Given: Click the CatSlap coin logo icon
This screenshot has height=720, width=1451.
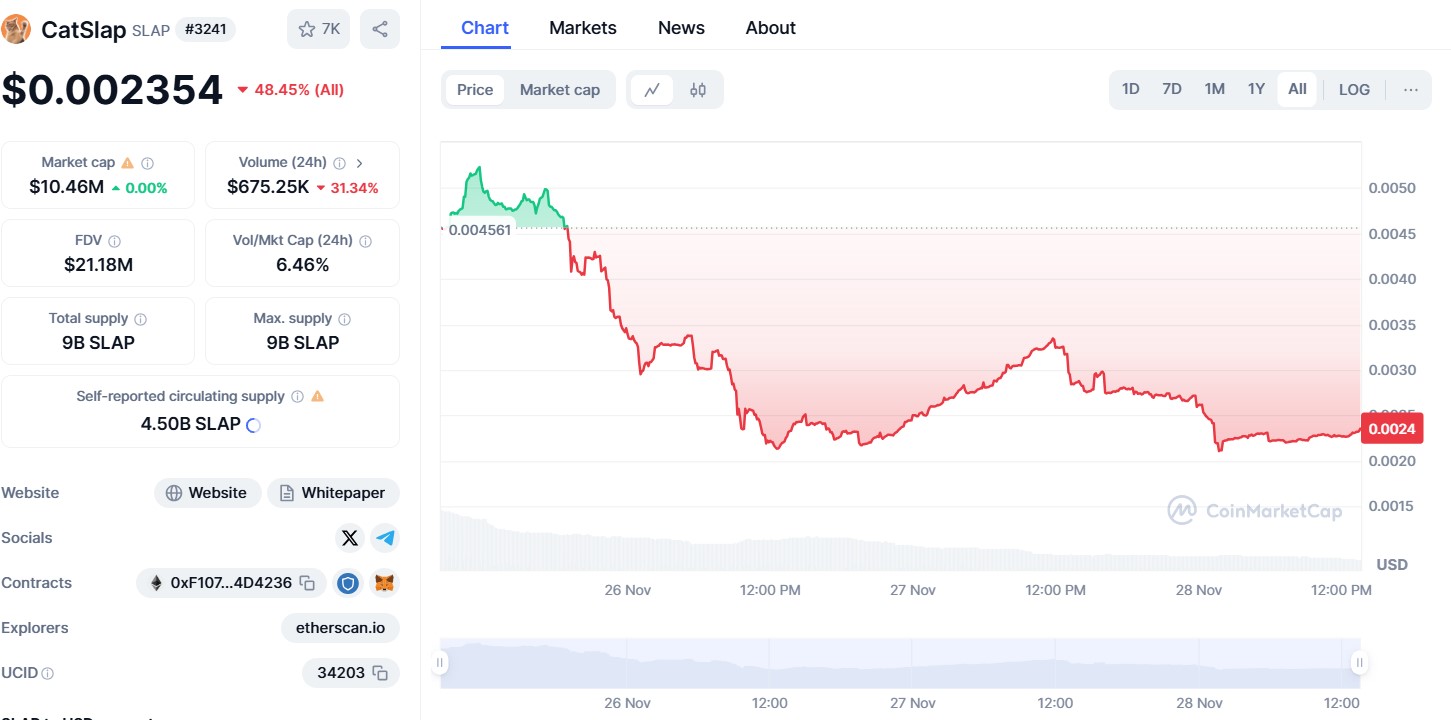Looking at the screenshot, I should tap(16, 29).
